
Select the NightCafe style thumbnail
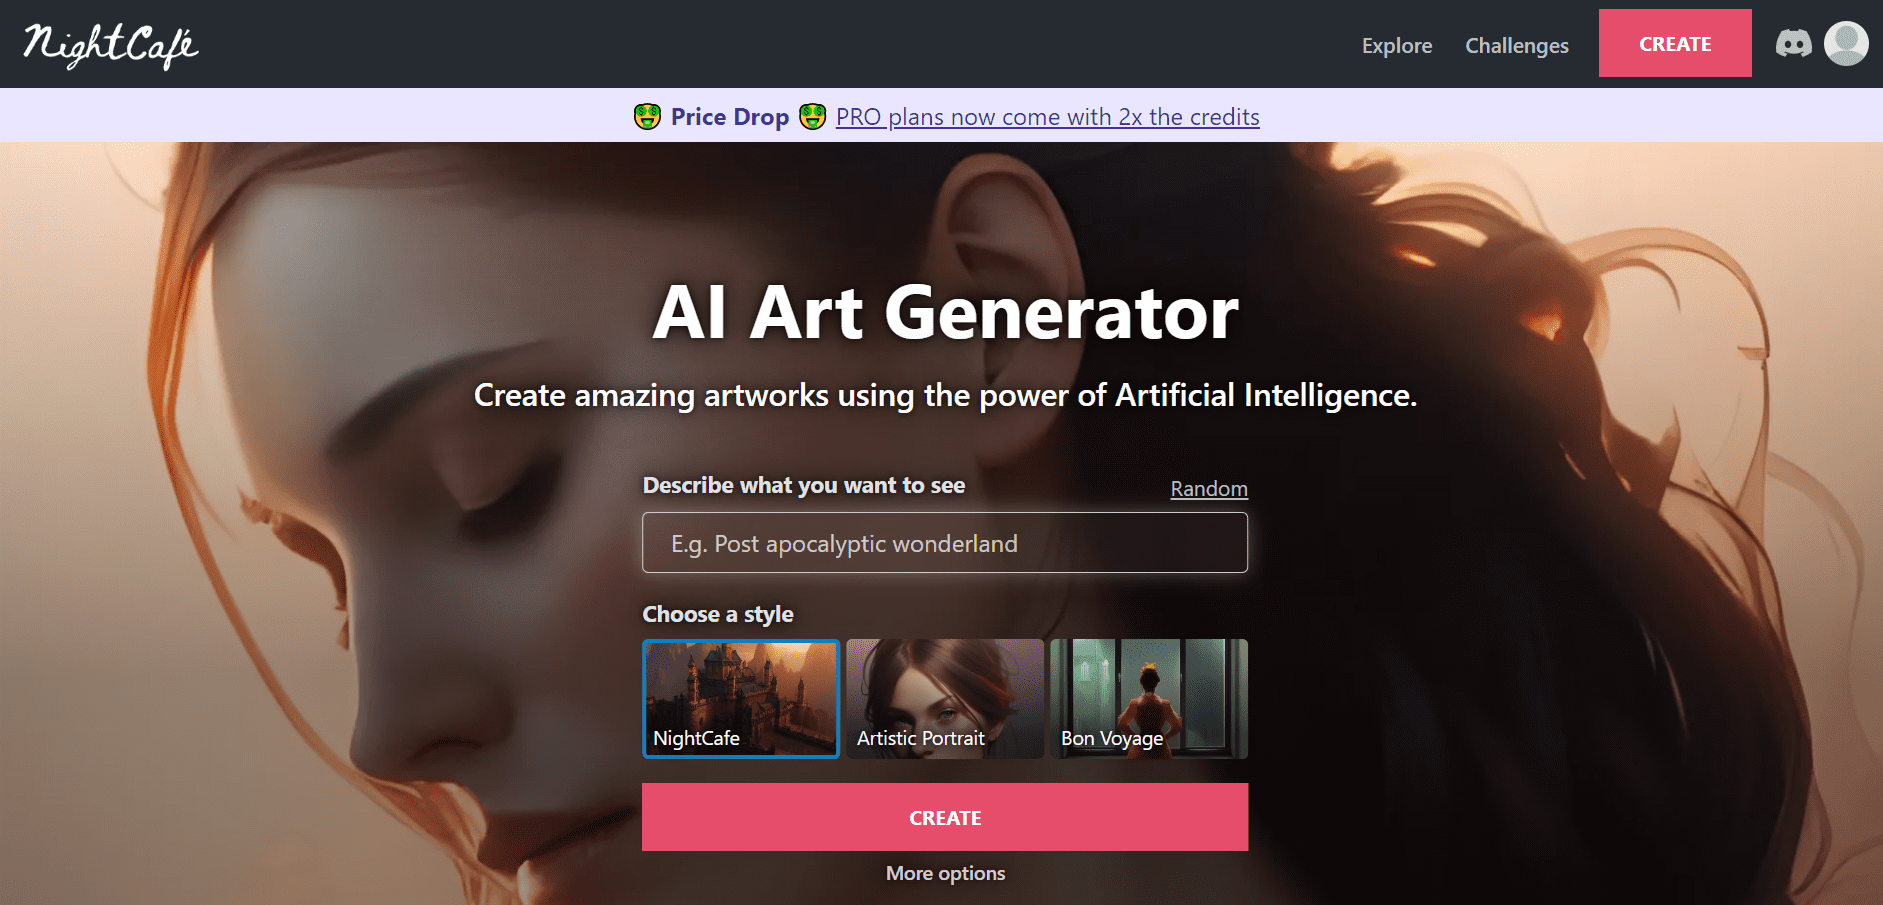[x=741, y=699]
